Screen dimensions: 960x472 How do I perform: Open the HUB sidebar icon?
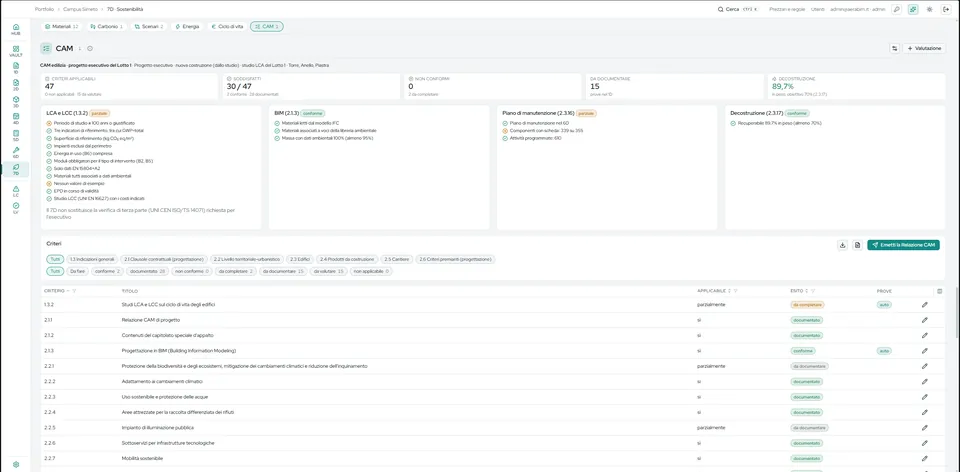tap(16, 29)
